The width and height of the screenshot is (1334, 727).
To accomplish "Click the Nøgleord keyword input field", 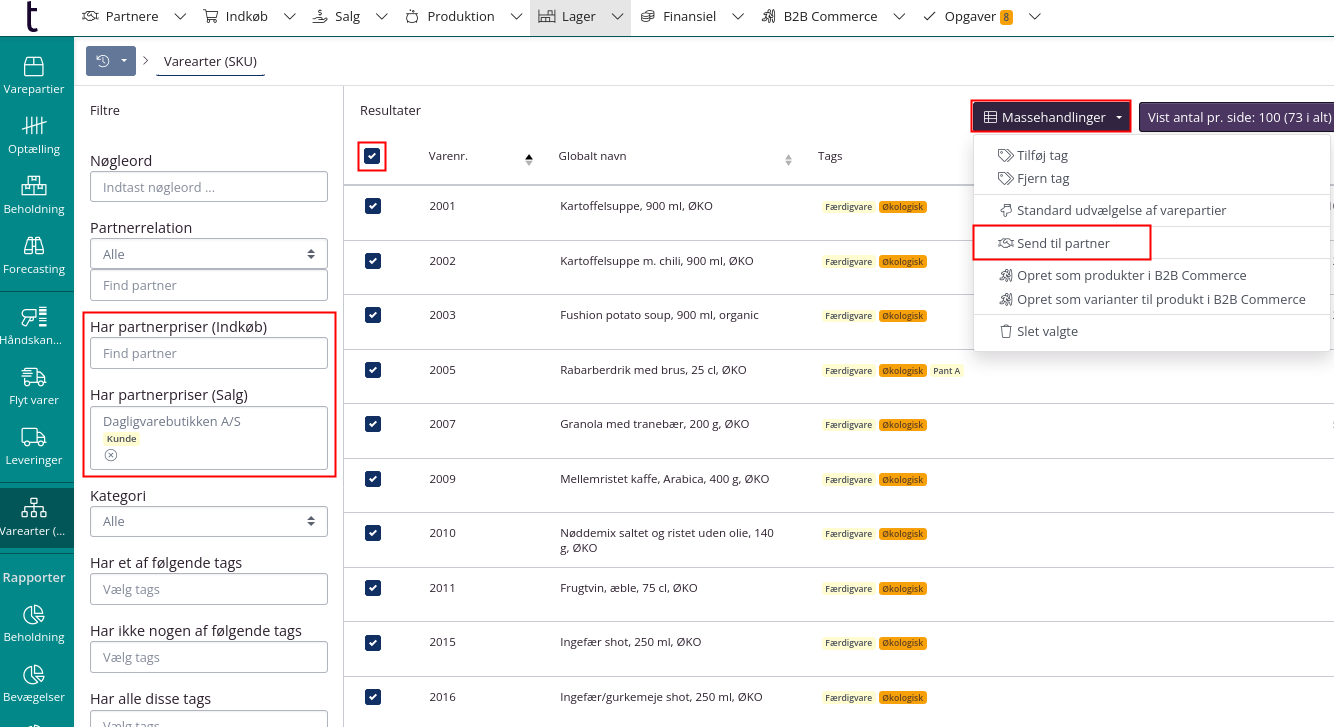I will (209, 187).
